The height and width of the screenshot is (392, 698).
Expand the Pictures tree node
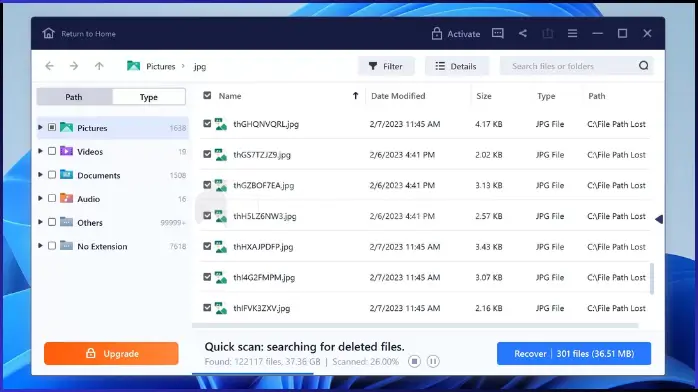click(x=40, y=127)
